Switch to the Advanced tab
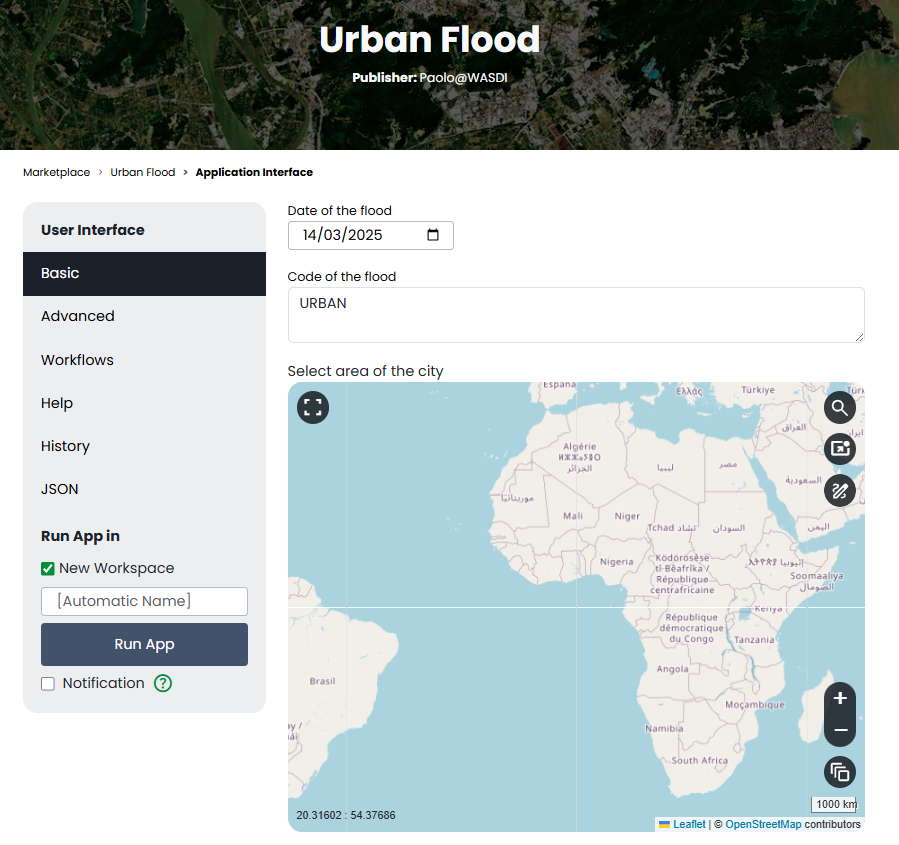The width and height of the screenshot is (899, 845). 144,316
